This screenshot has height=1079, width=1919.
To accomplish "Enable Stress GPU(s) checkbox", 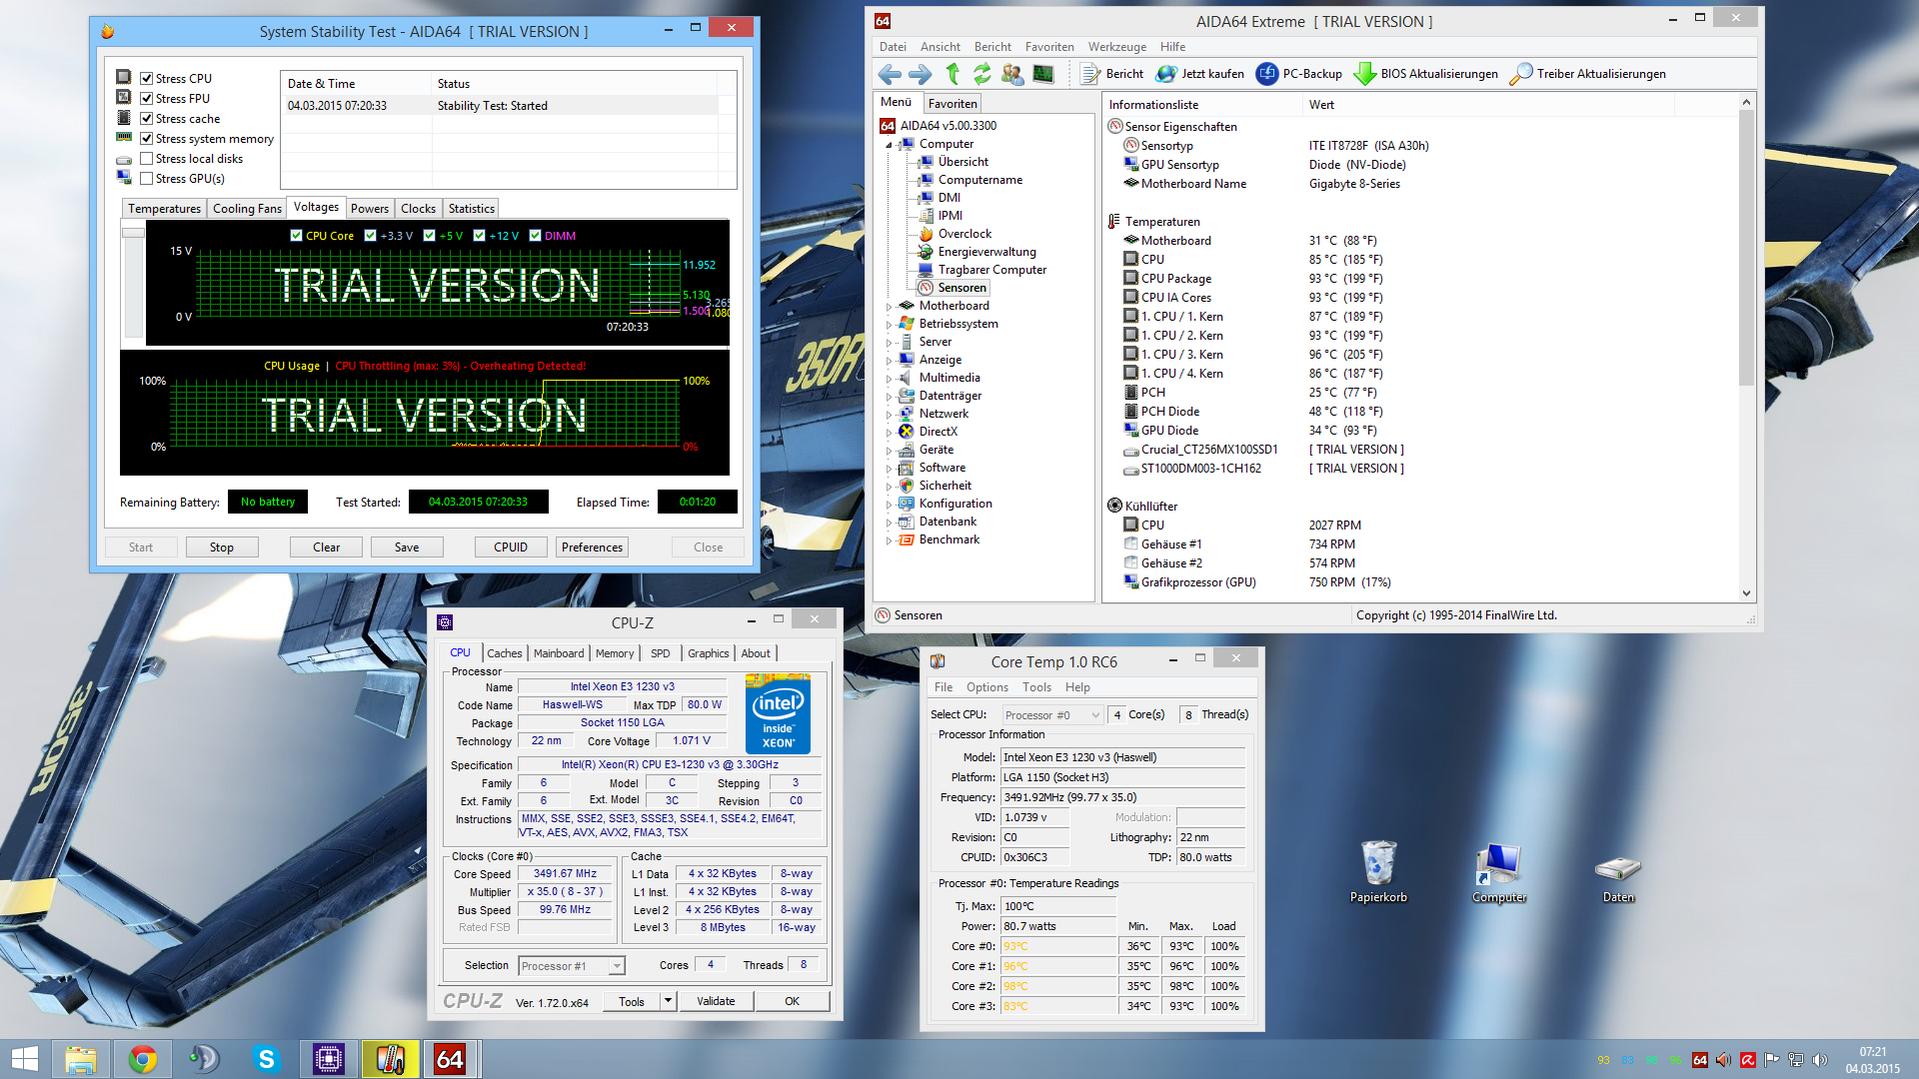I will click(147, 178).
